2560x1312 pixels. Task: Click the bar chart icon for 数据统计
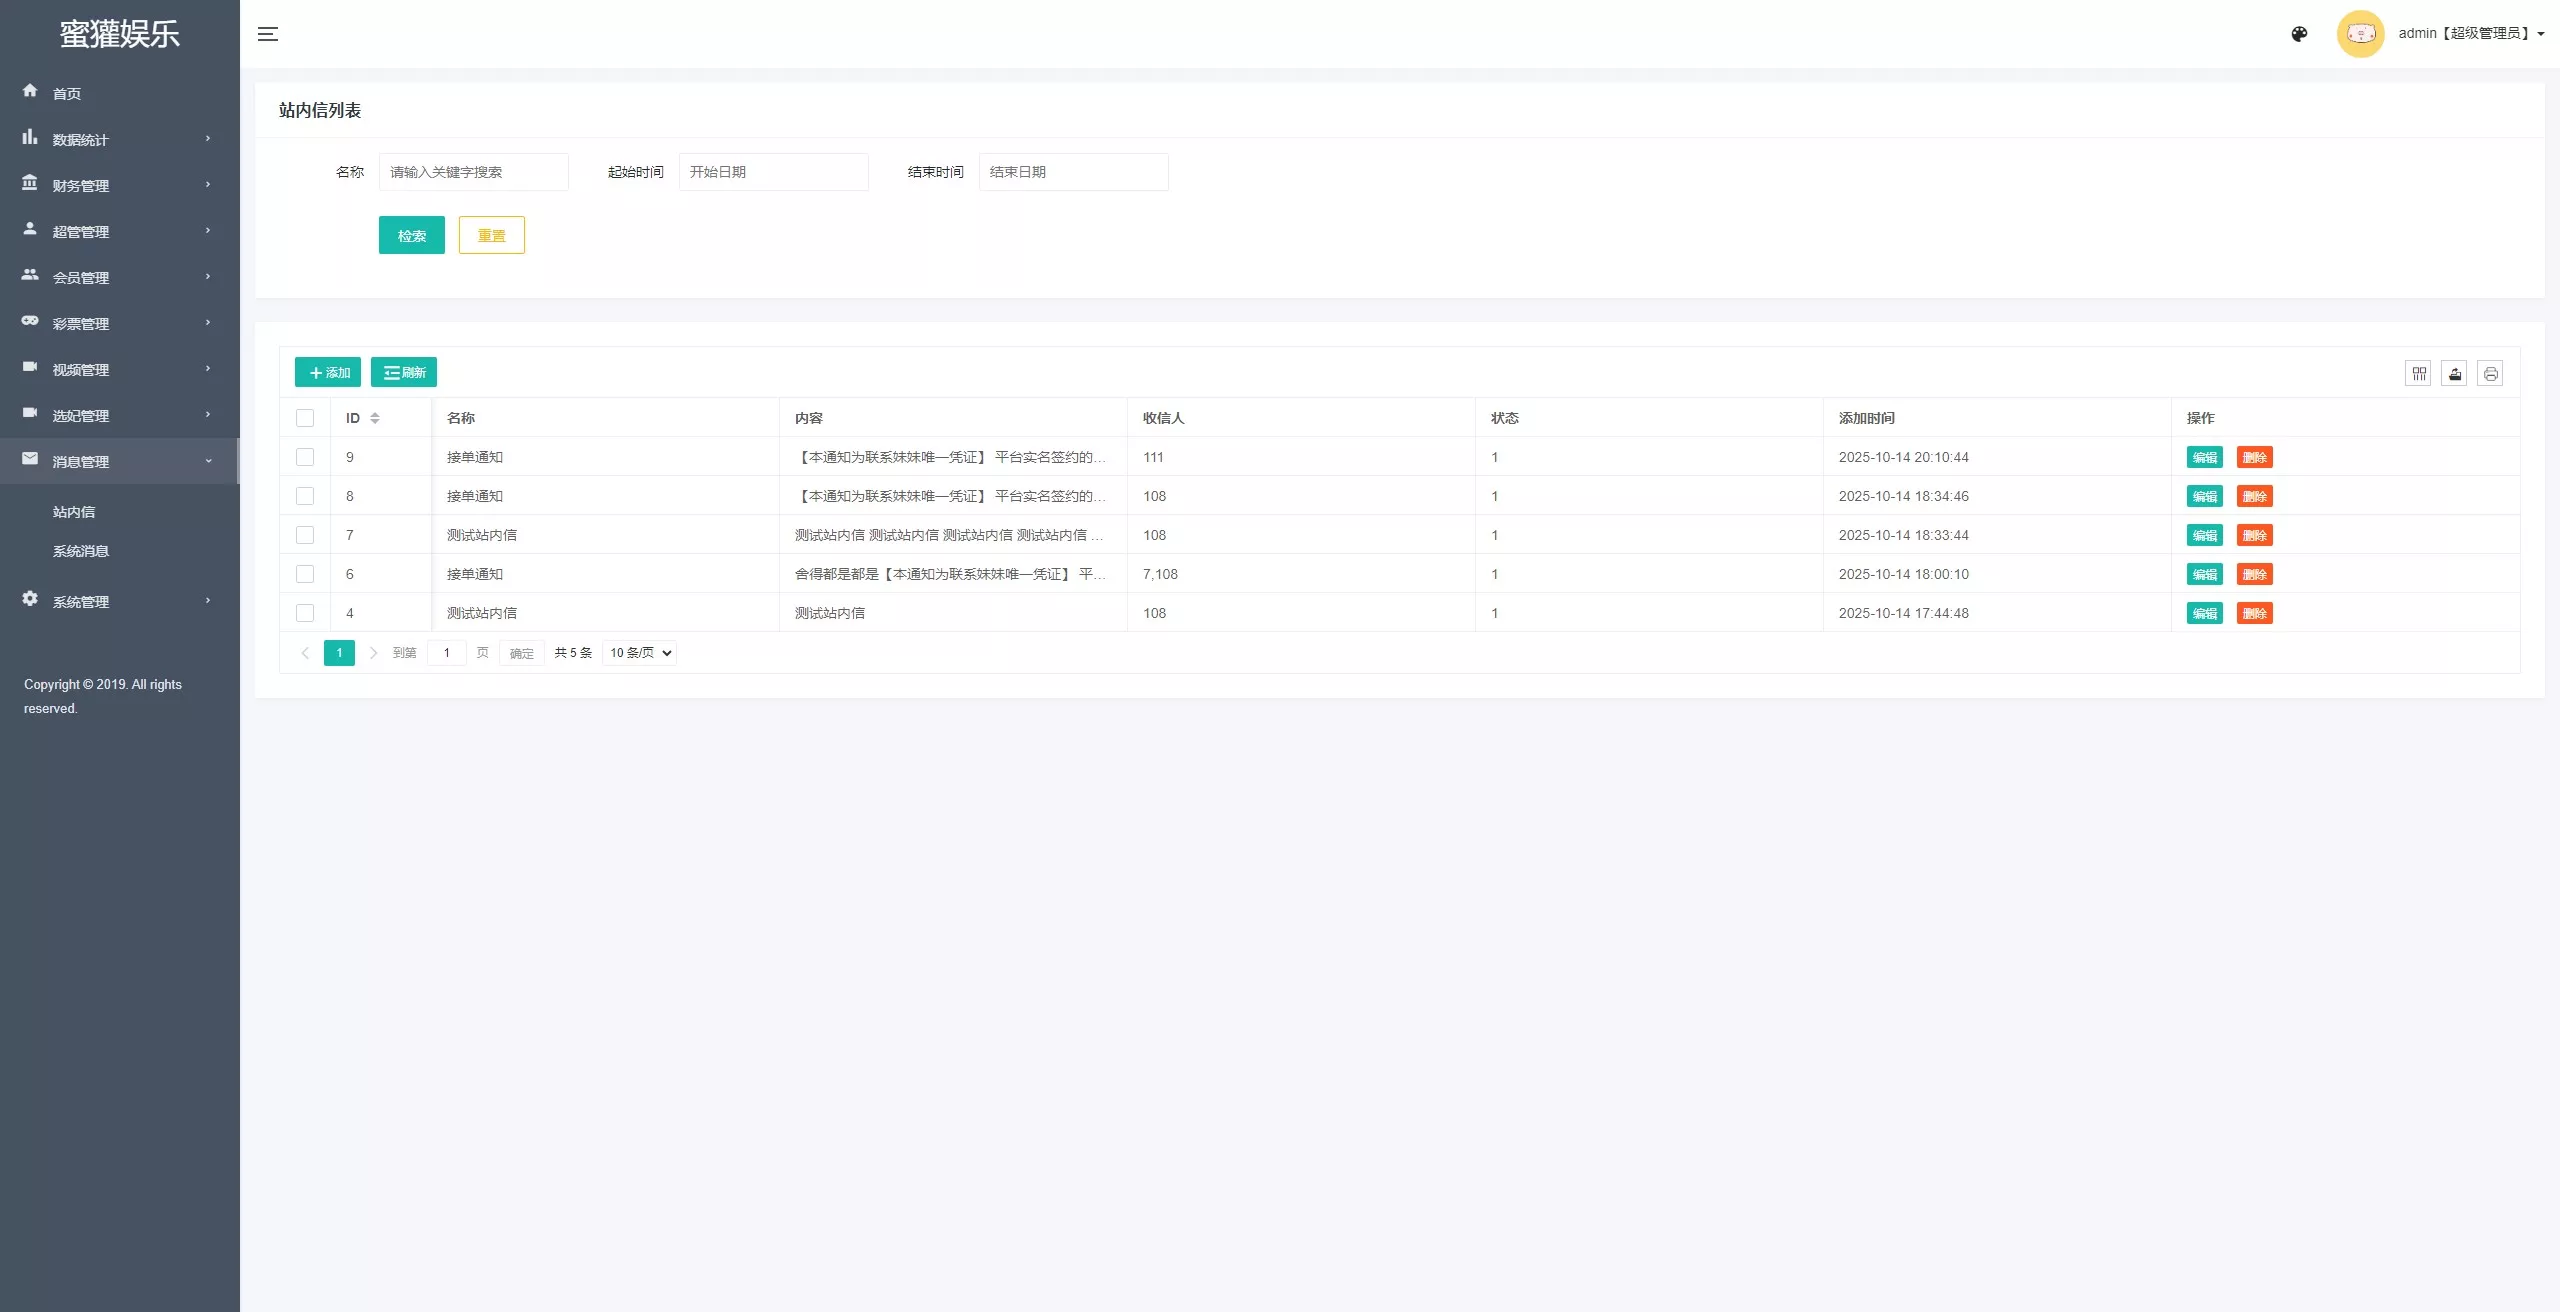[30, 137]
